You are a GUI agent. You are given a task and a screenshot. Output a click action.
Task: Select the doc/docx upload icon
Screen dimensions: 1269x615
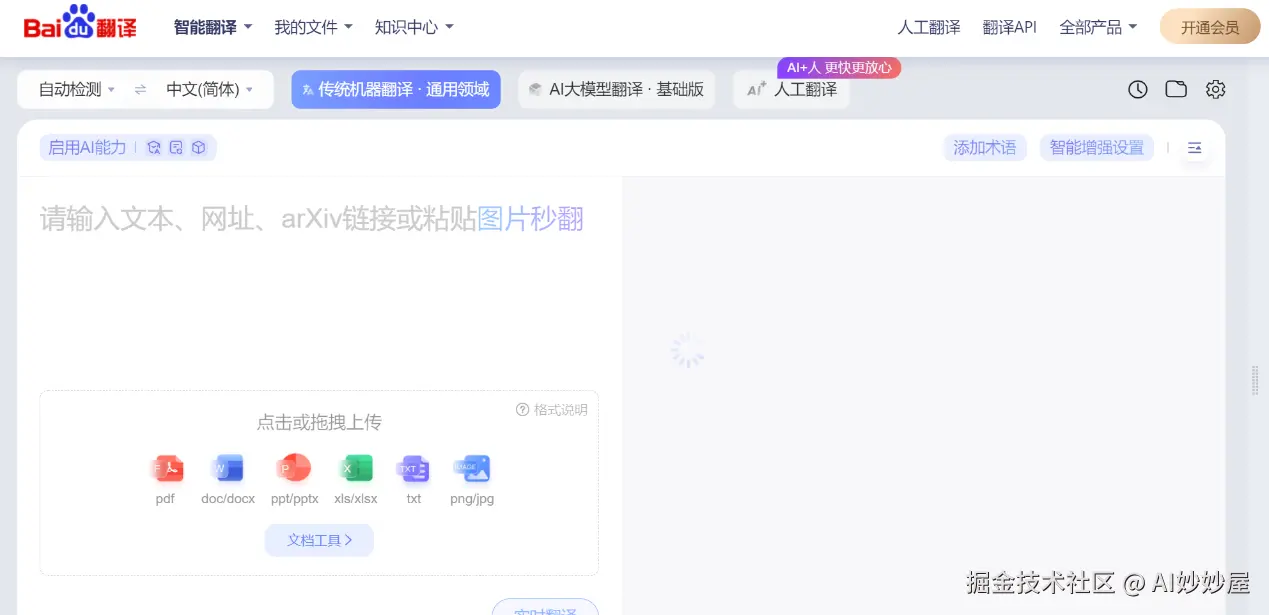tap(227, 468)
